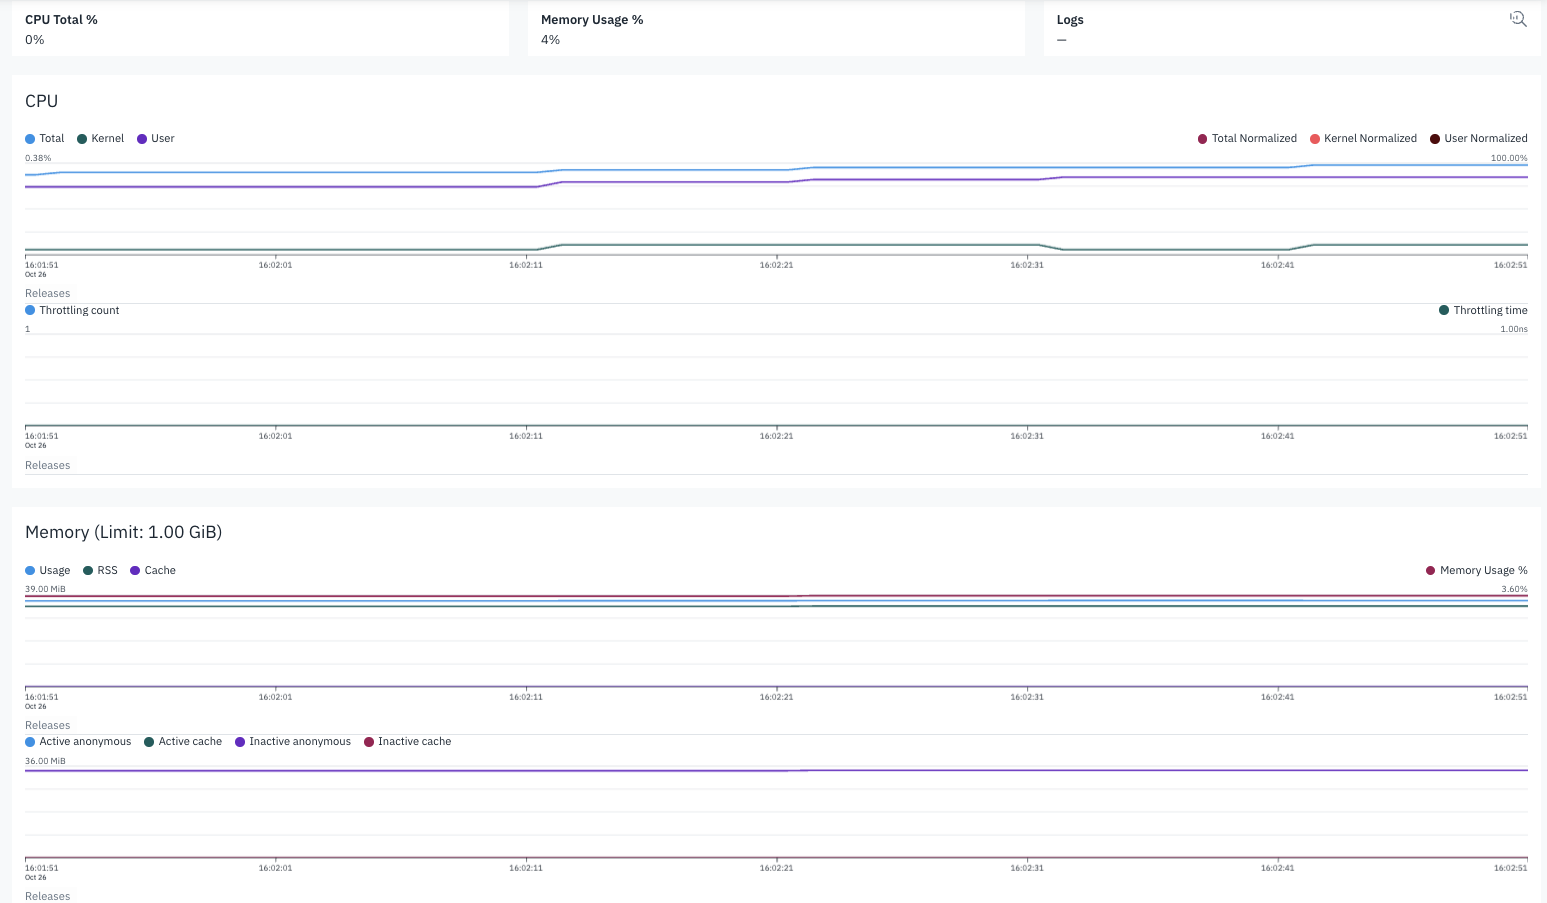The image size is (1547, 903).
Task: Click the Kernel Normalized legend dot
Action: (1314, 138)
